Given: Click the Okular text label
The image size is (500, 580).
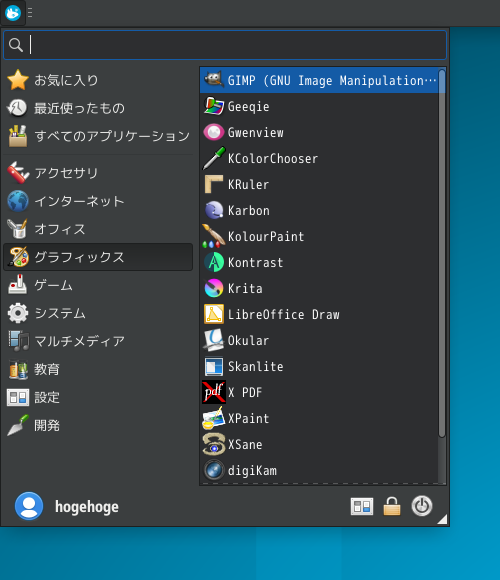Looking at the screenshot, I should tap(249, 340).
